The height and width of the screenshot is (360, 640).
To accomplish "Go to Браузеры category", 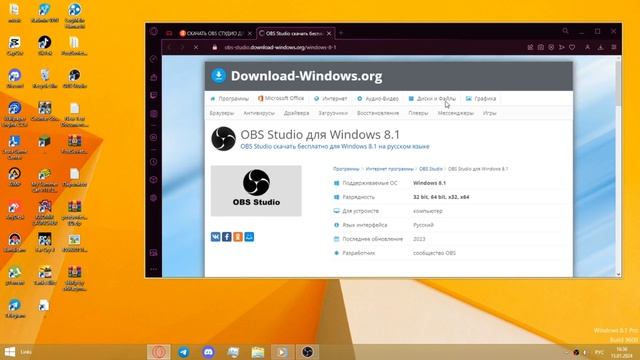I will [x=222, y=113].
